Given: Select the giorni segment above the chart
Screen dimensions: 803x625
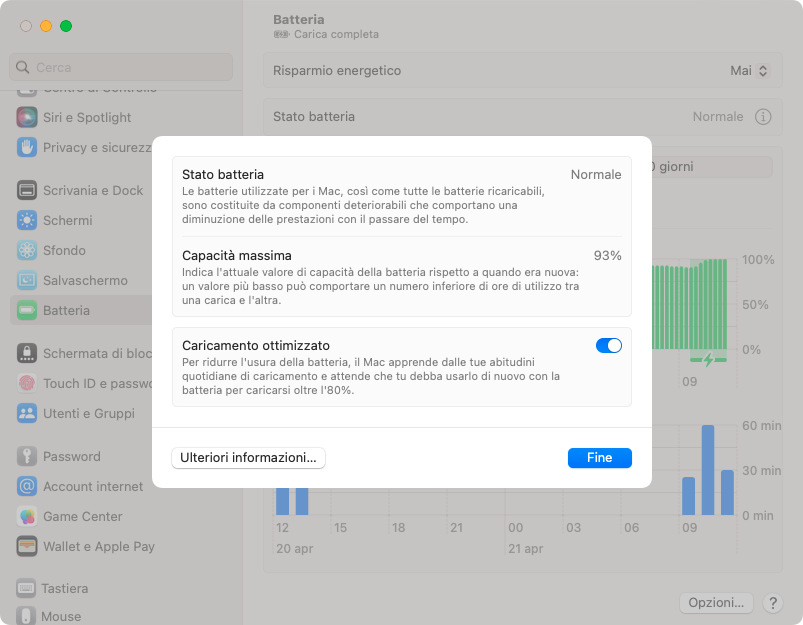Looking at the screenshot, I should pos(712,167).
